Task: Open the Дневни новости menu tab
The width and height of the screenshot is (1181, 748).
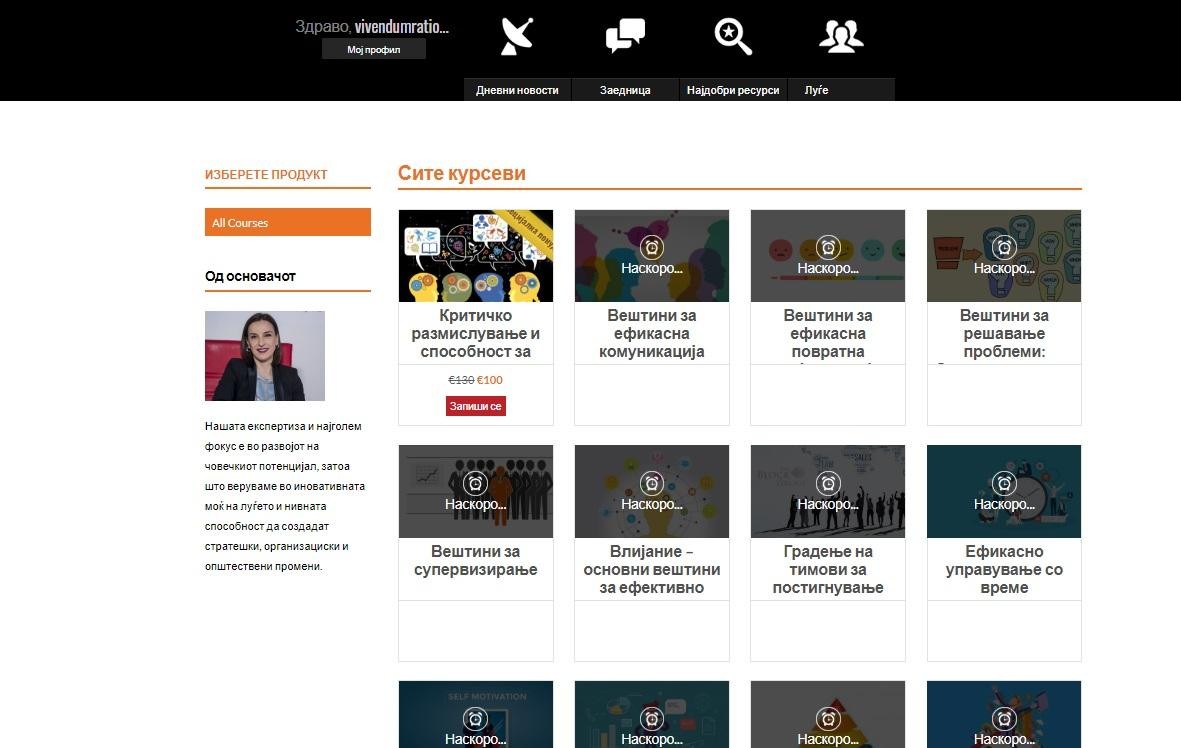Action: tap(517, 90)
